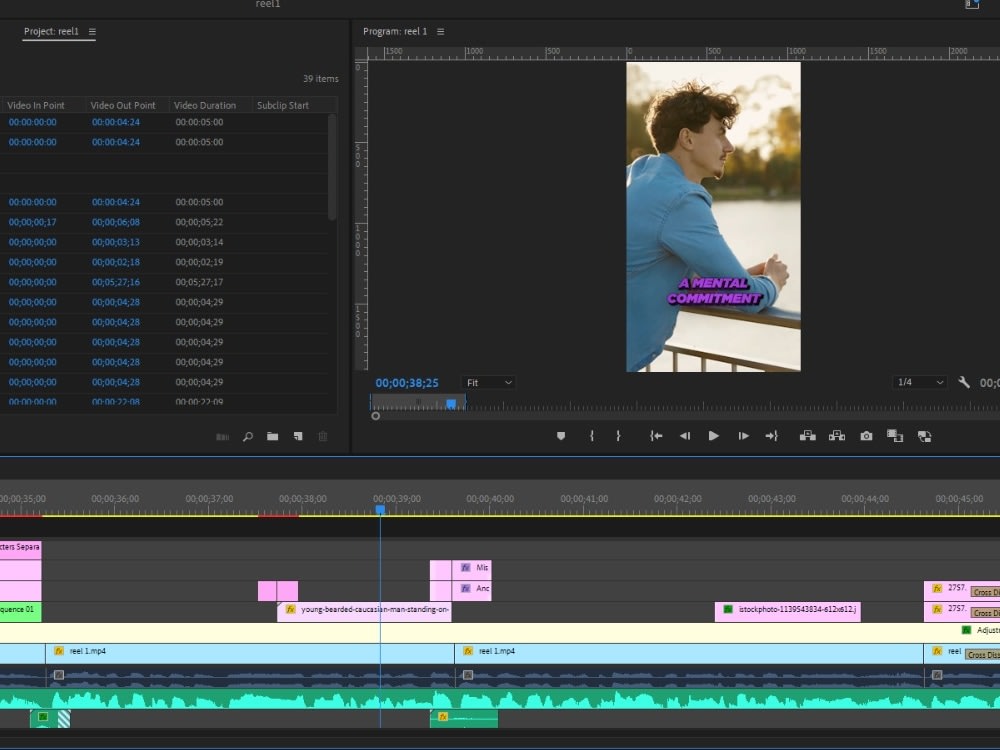Create a New Bin with the folder icon
Image resolution: width=1000 pixels, height=750 pixels.
click(x=272, y=436)
